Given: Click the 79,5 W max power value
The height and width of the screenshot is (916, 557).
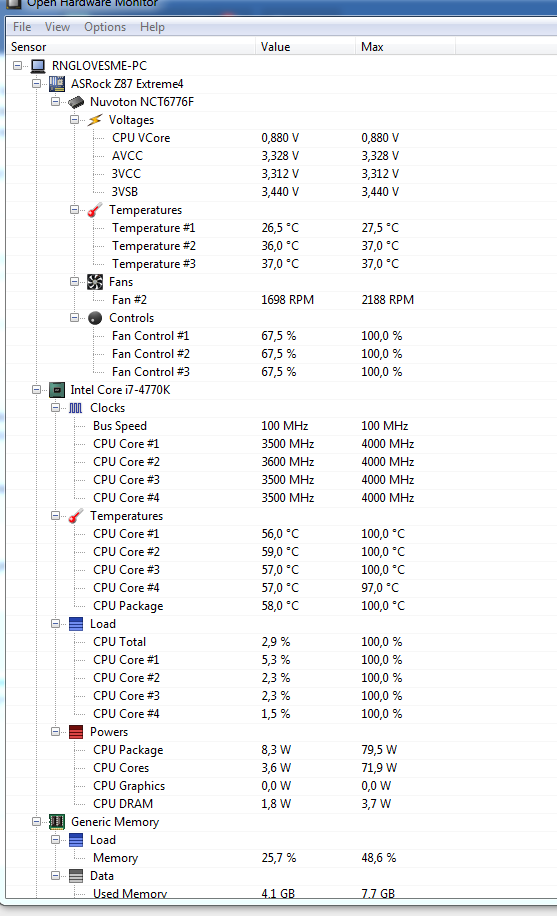Looking at the screenshot, I should pos(379,750).
